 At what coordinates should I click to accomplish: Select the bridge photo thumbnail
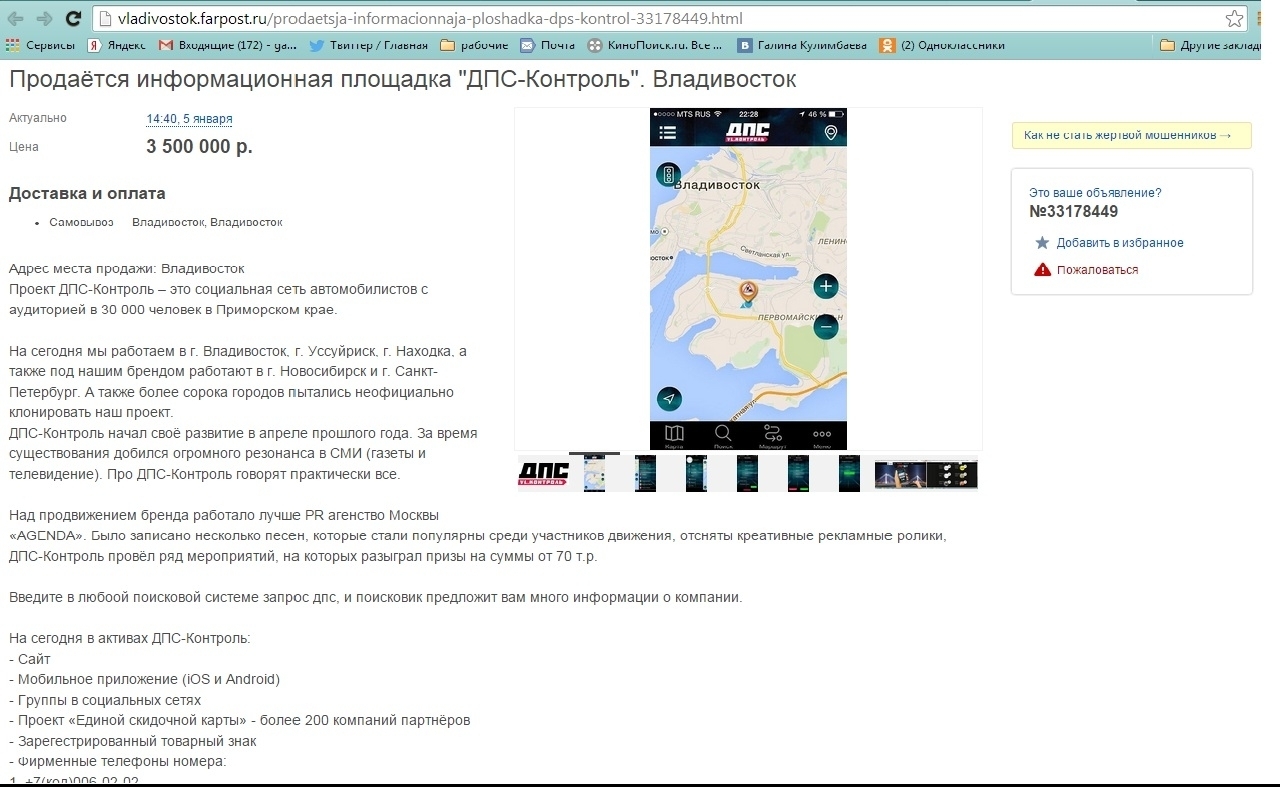pyautogui.click(x=899, y=474)
